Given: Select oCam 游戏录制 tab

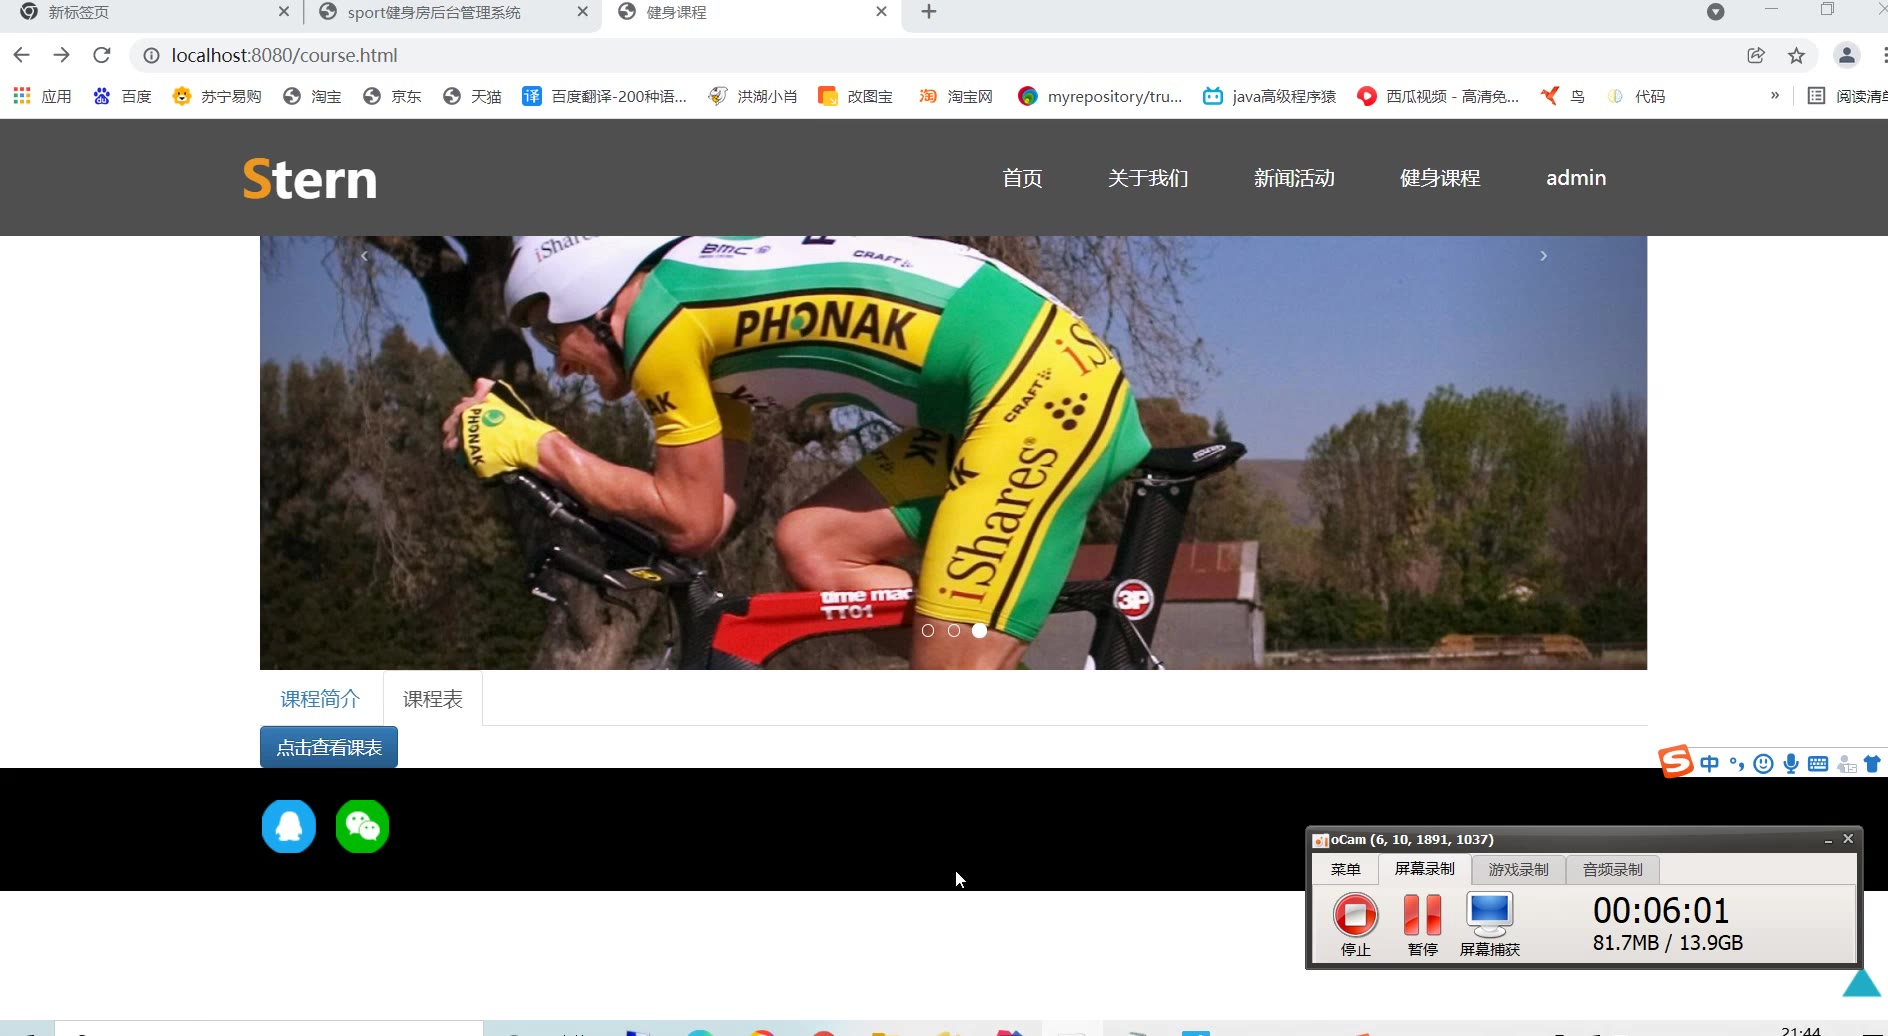Looking at the screenshot, I should 1518,869.
